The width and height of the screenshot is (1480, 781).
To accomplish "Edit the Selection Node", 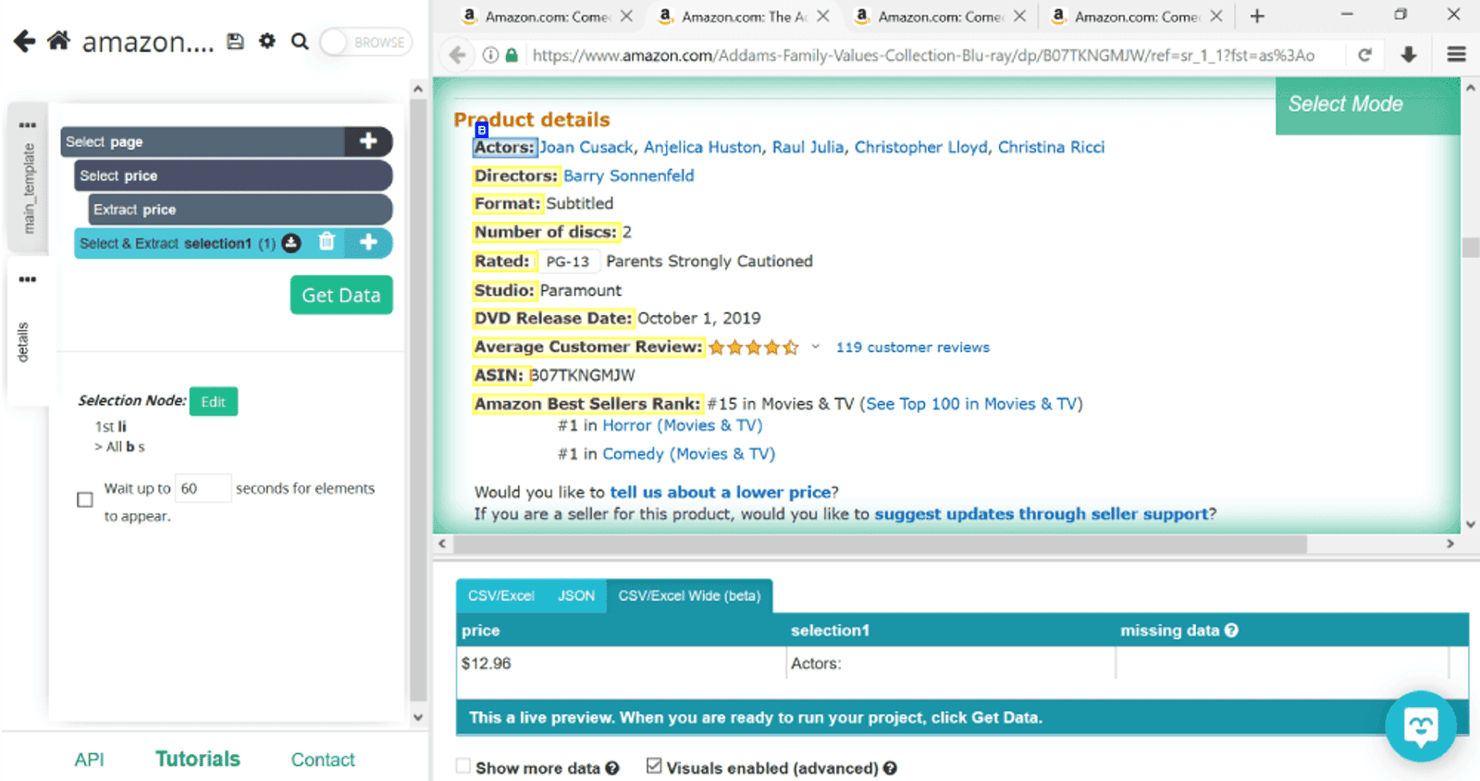I will click(213, 401).
